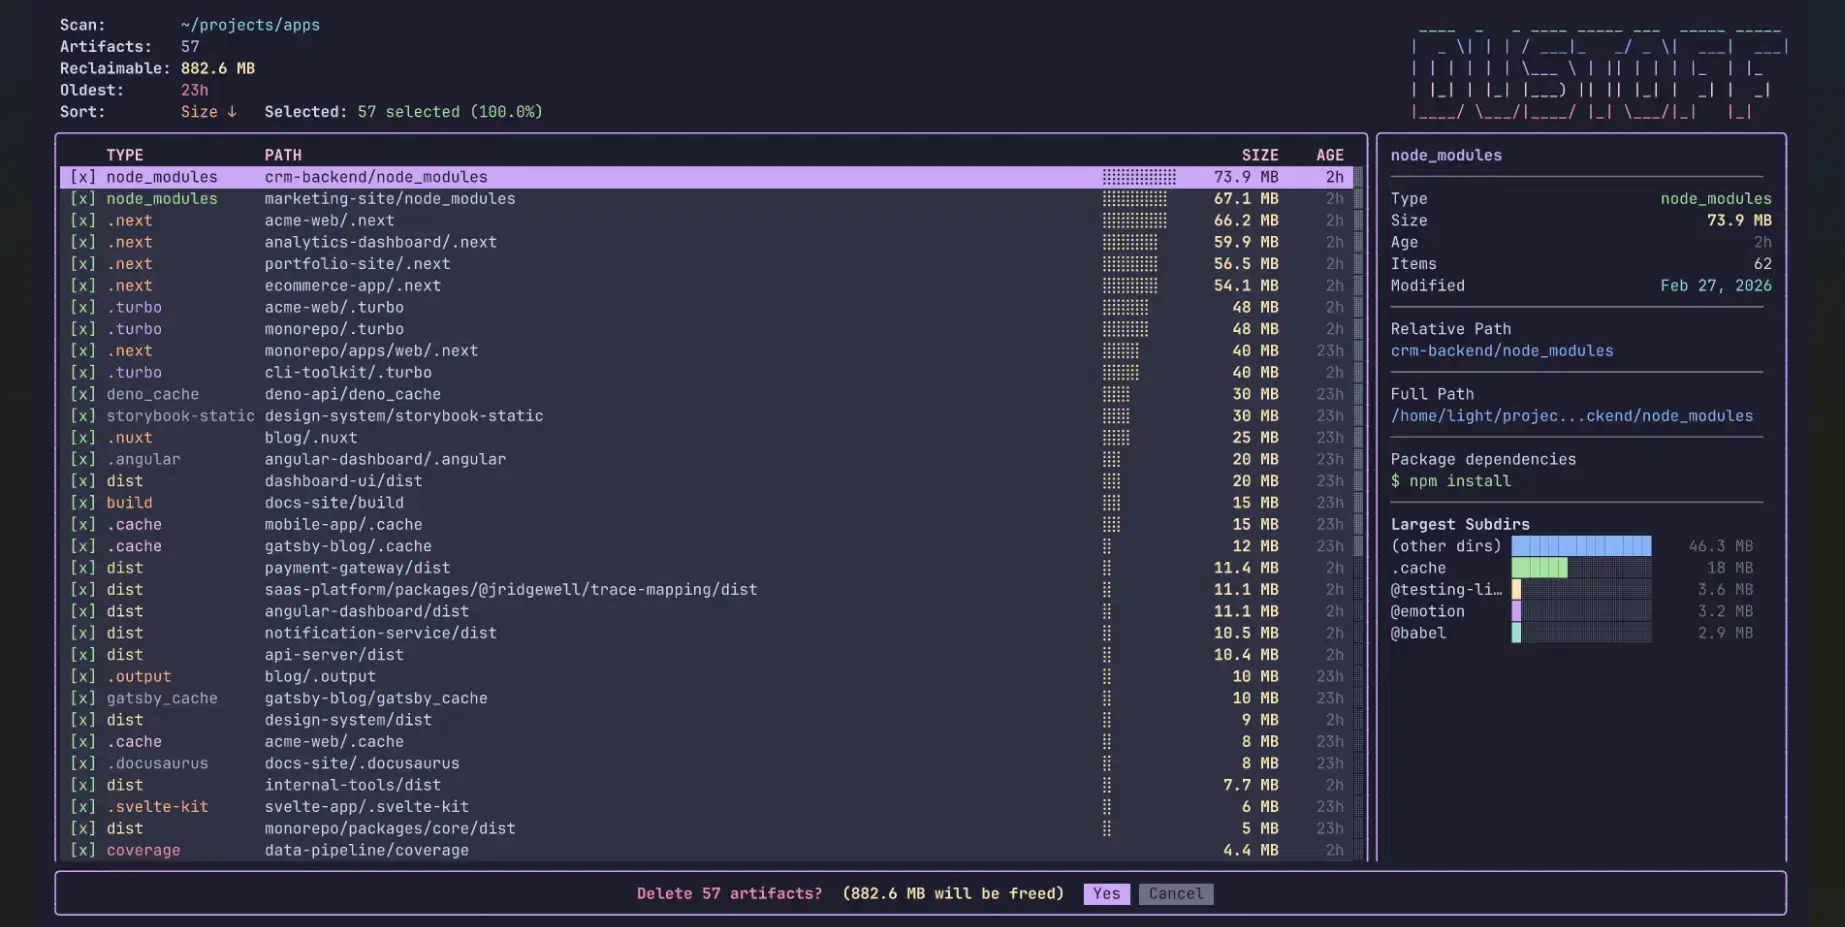Click the npm install command text
The image size is (1845, 927).
coord(1451,481)
